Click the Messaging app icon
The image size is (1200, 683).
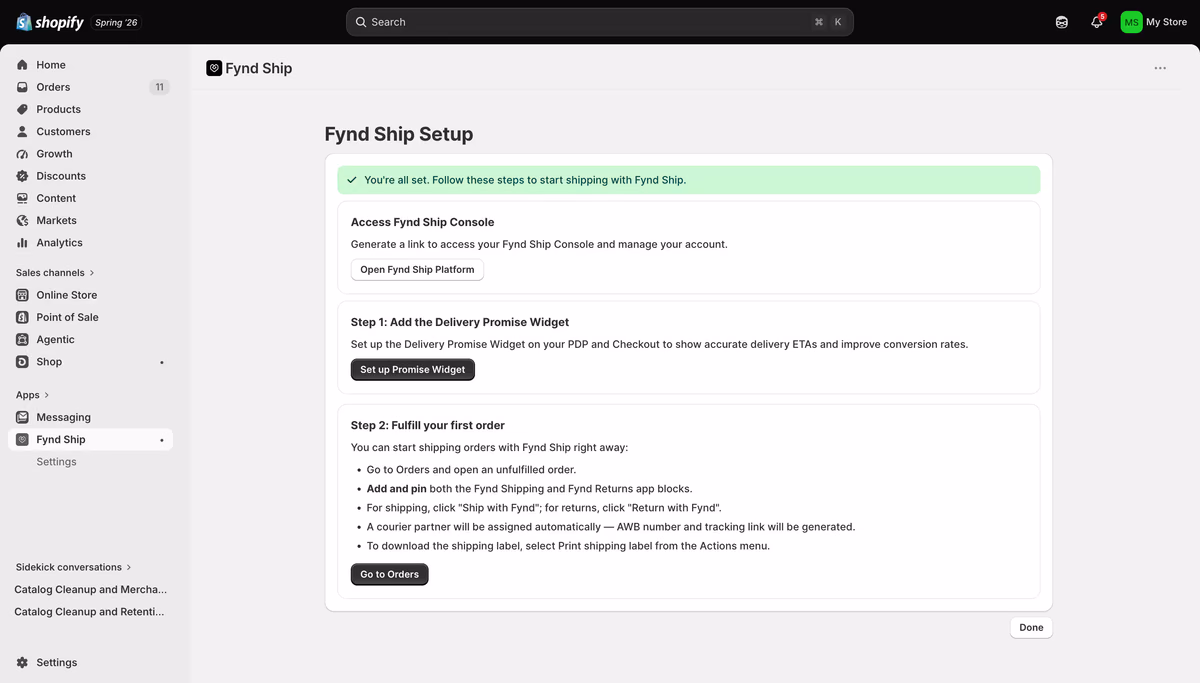(x=22, y=417)
